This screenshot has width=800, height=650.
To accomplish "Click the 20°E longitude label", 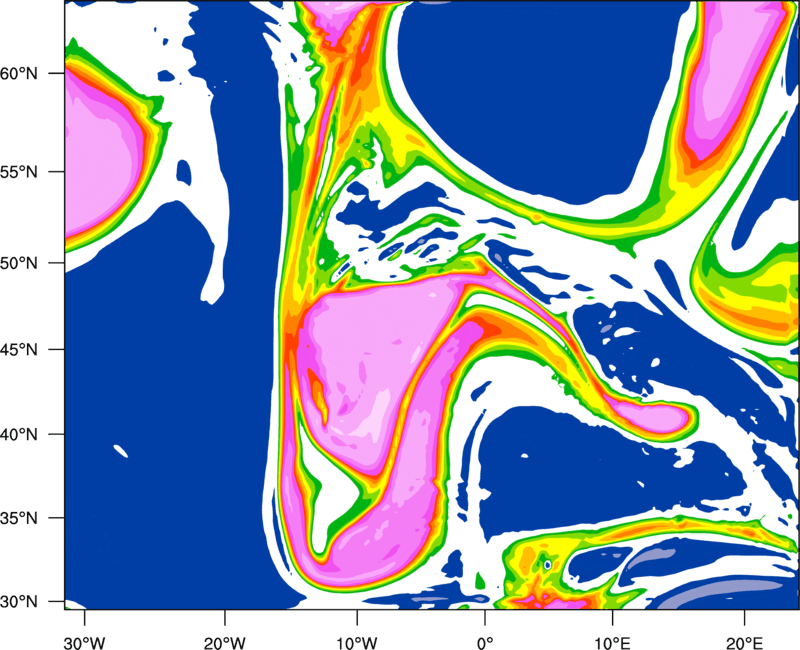I will click(744, 643).
